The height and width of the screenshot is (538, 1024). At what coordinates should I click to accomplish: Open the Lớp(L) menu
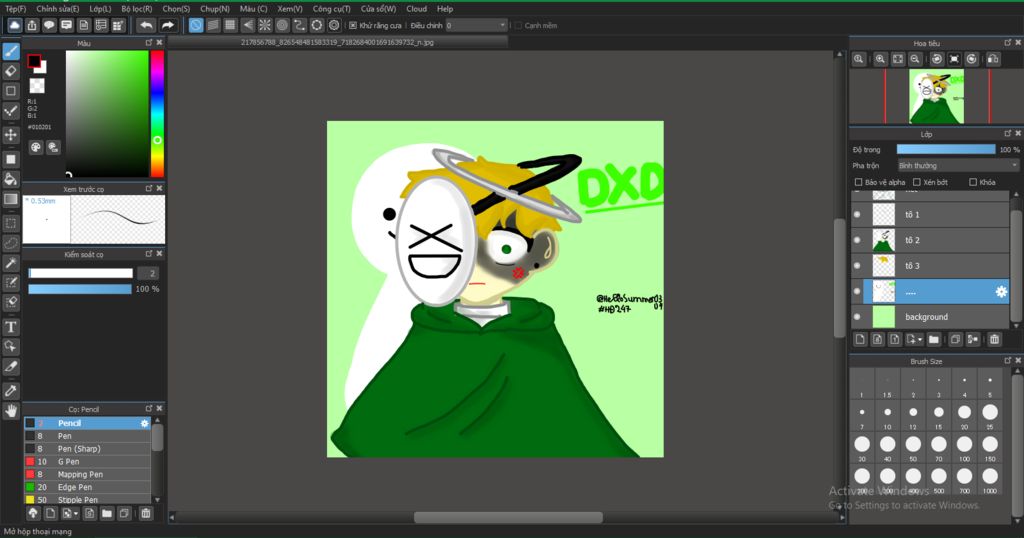[101, 9]
